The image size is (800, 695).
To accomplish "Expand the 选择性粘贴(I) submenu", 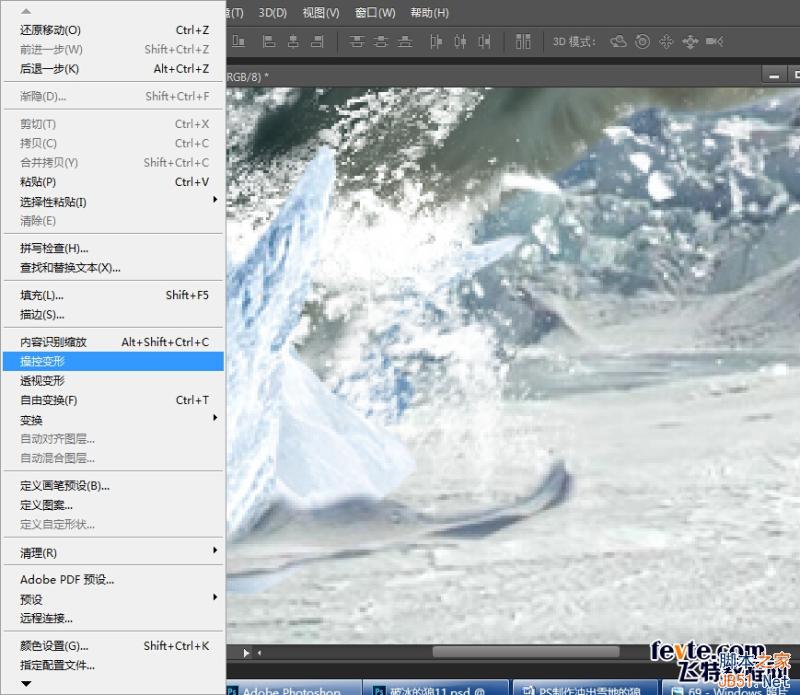I will click(x=113, y=202).
